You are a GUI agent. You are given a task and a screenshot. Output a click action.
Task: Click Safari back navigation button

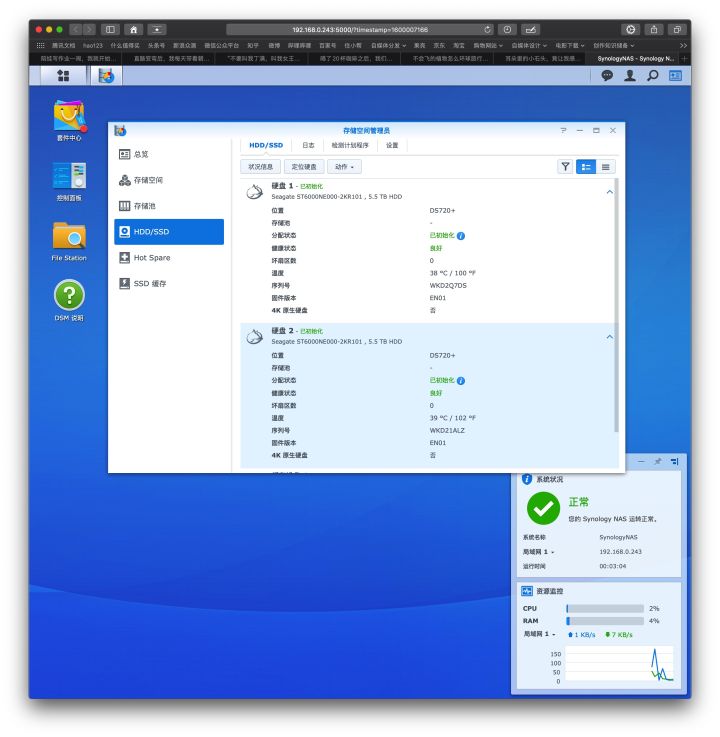coord(76,29)
